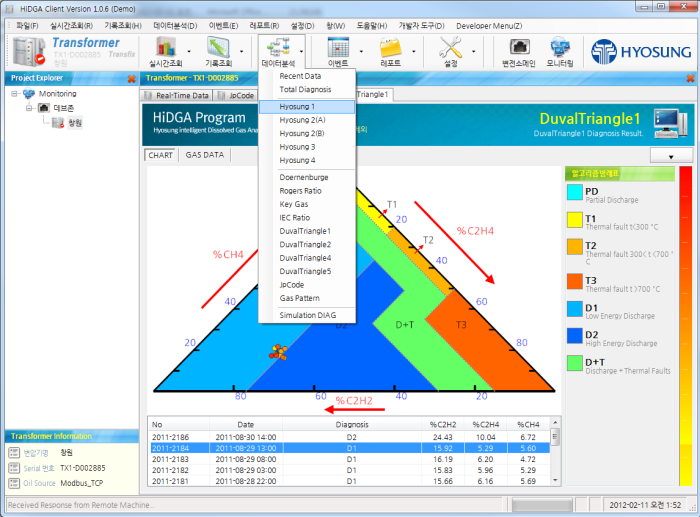Open the dropdown arrow beside 레포트
The height and width of the screenshot is (517, 700).
tap(413, 51)
